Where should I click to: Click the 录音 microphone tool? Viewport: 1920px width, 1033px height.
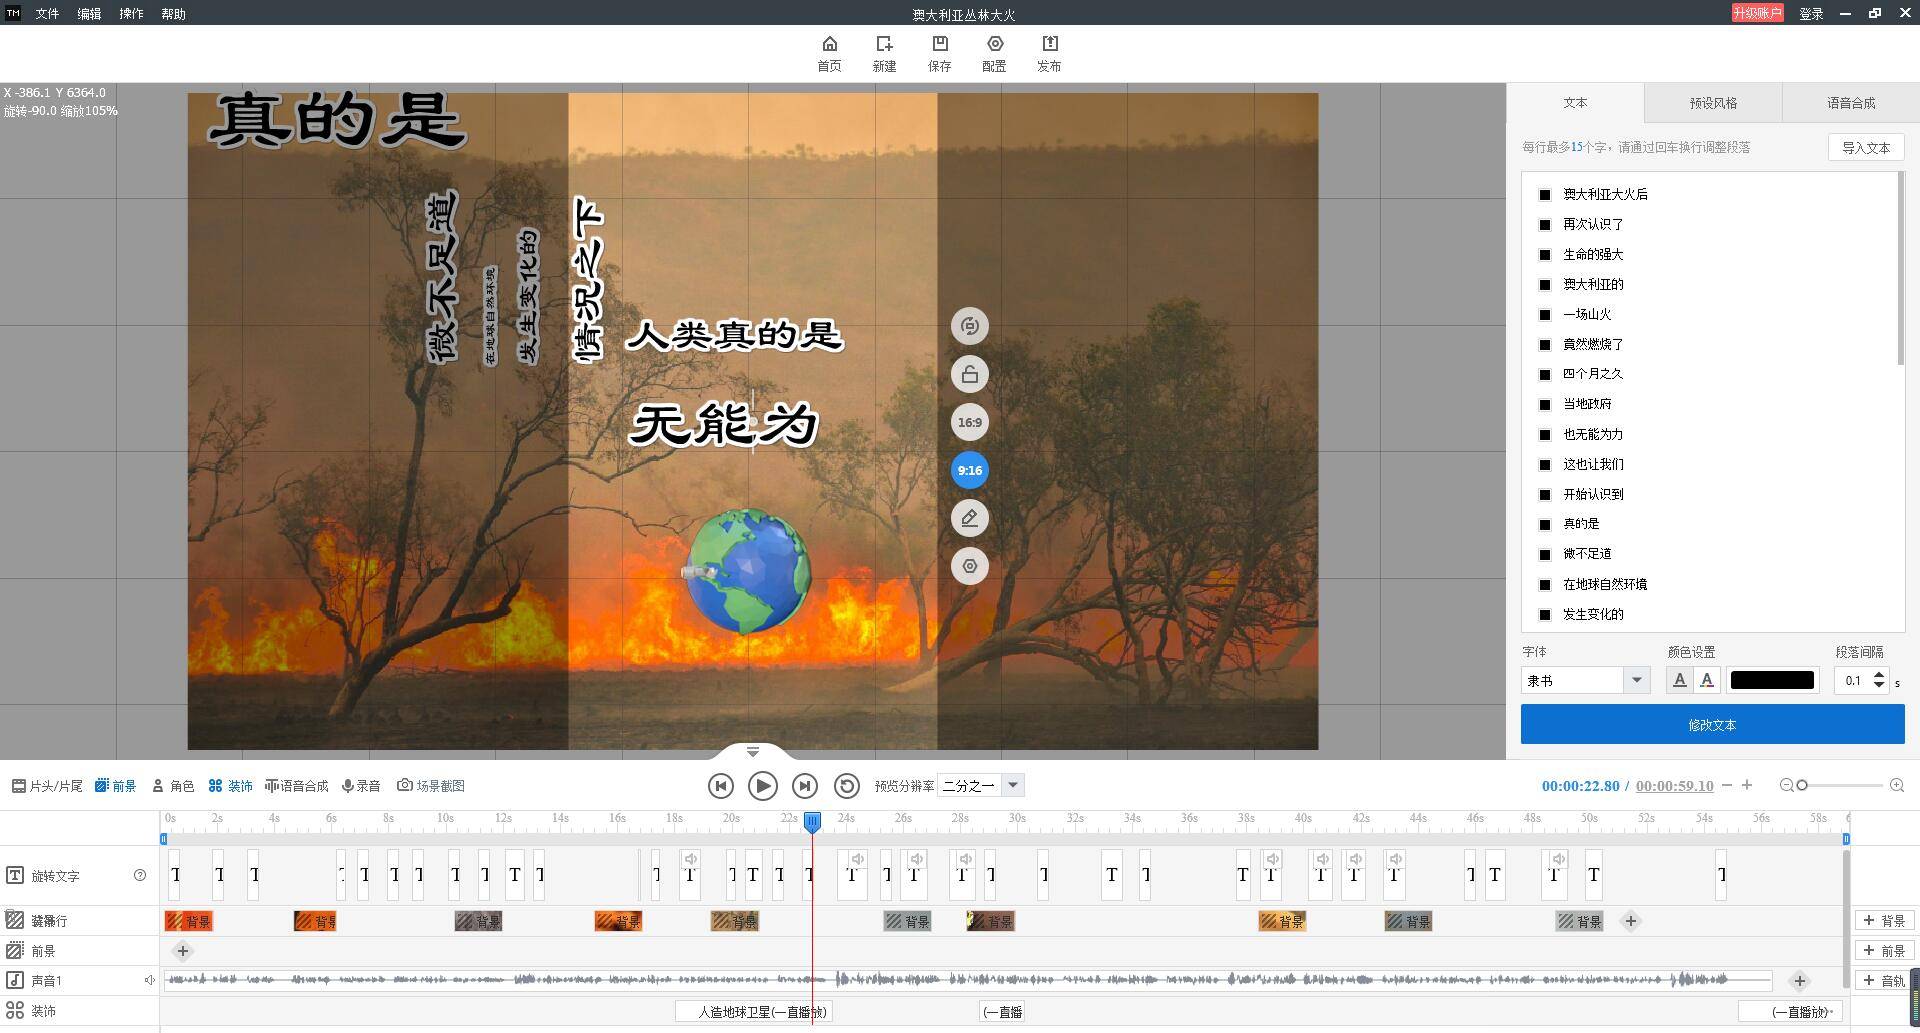[x=361, y=786]
